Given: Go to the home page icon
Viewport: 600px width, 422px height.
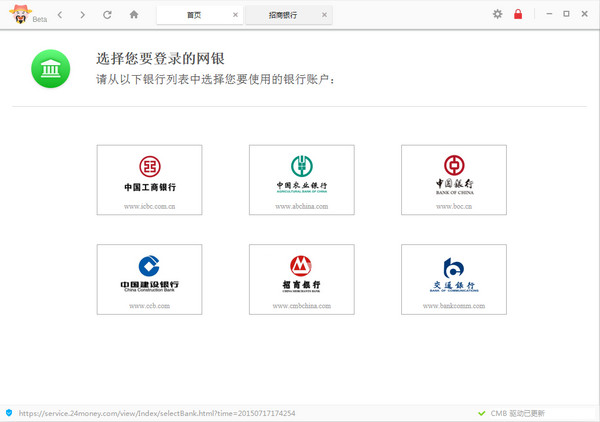Looking at the screenshot, I should pyautogui.click(x=134, y=15).
